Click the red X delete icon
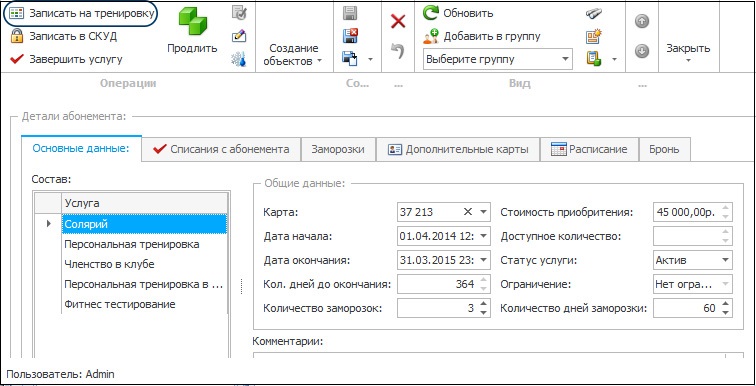 pyautogui.click(x=398, y=21)
